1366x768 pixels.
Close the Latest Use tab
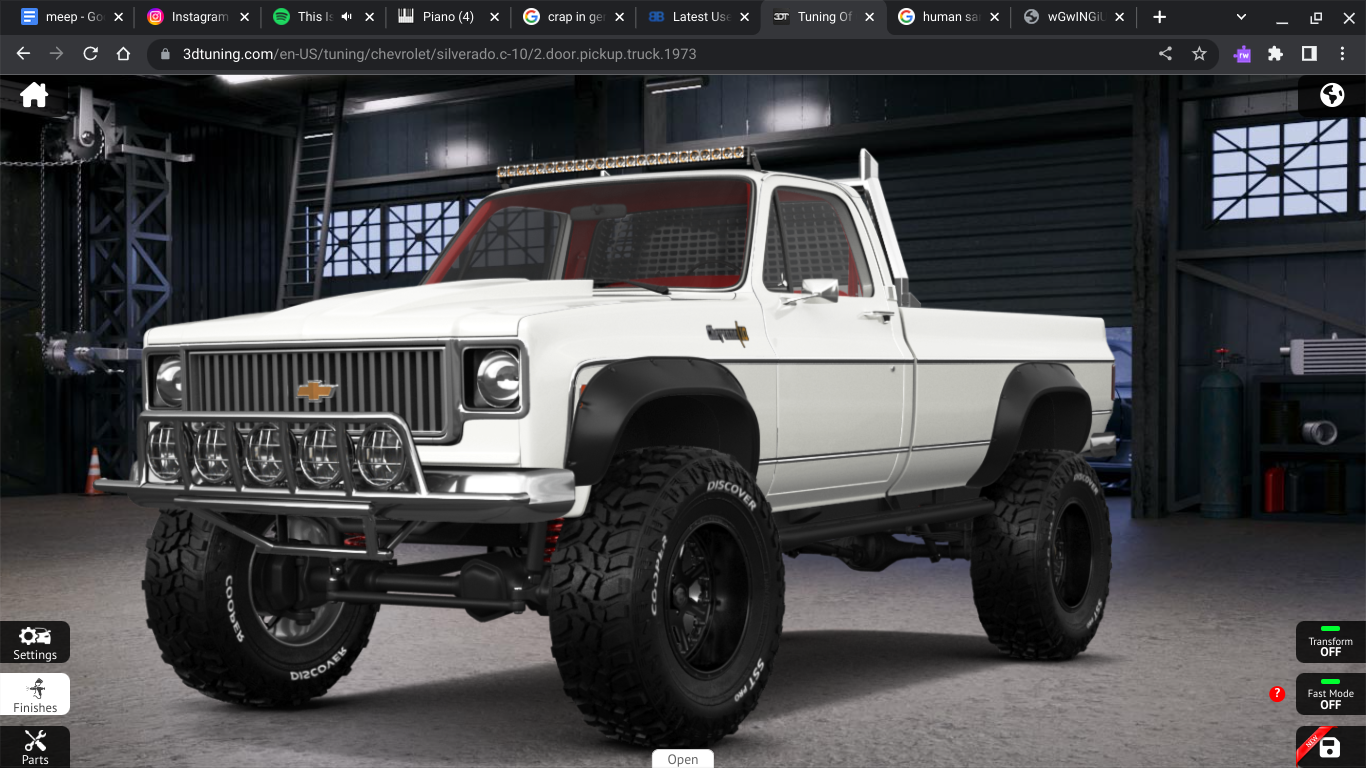[744, 17]
